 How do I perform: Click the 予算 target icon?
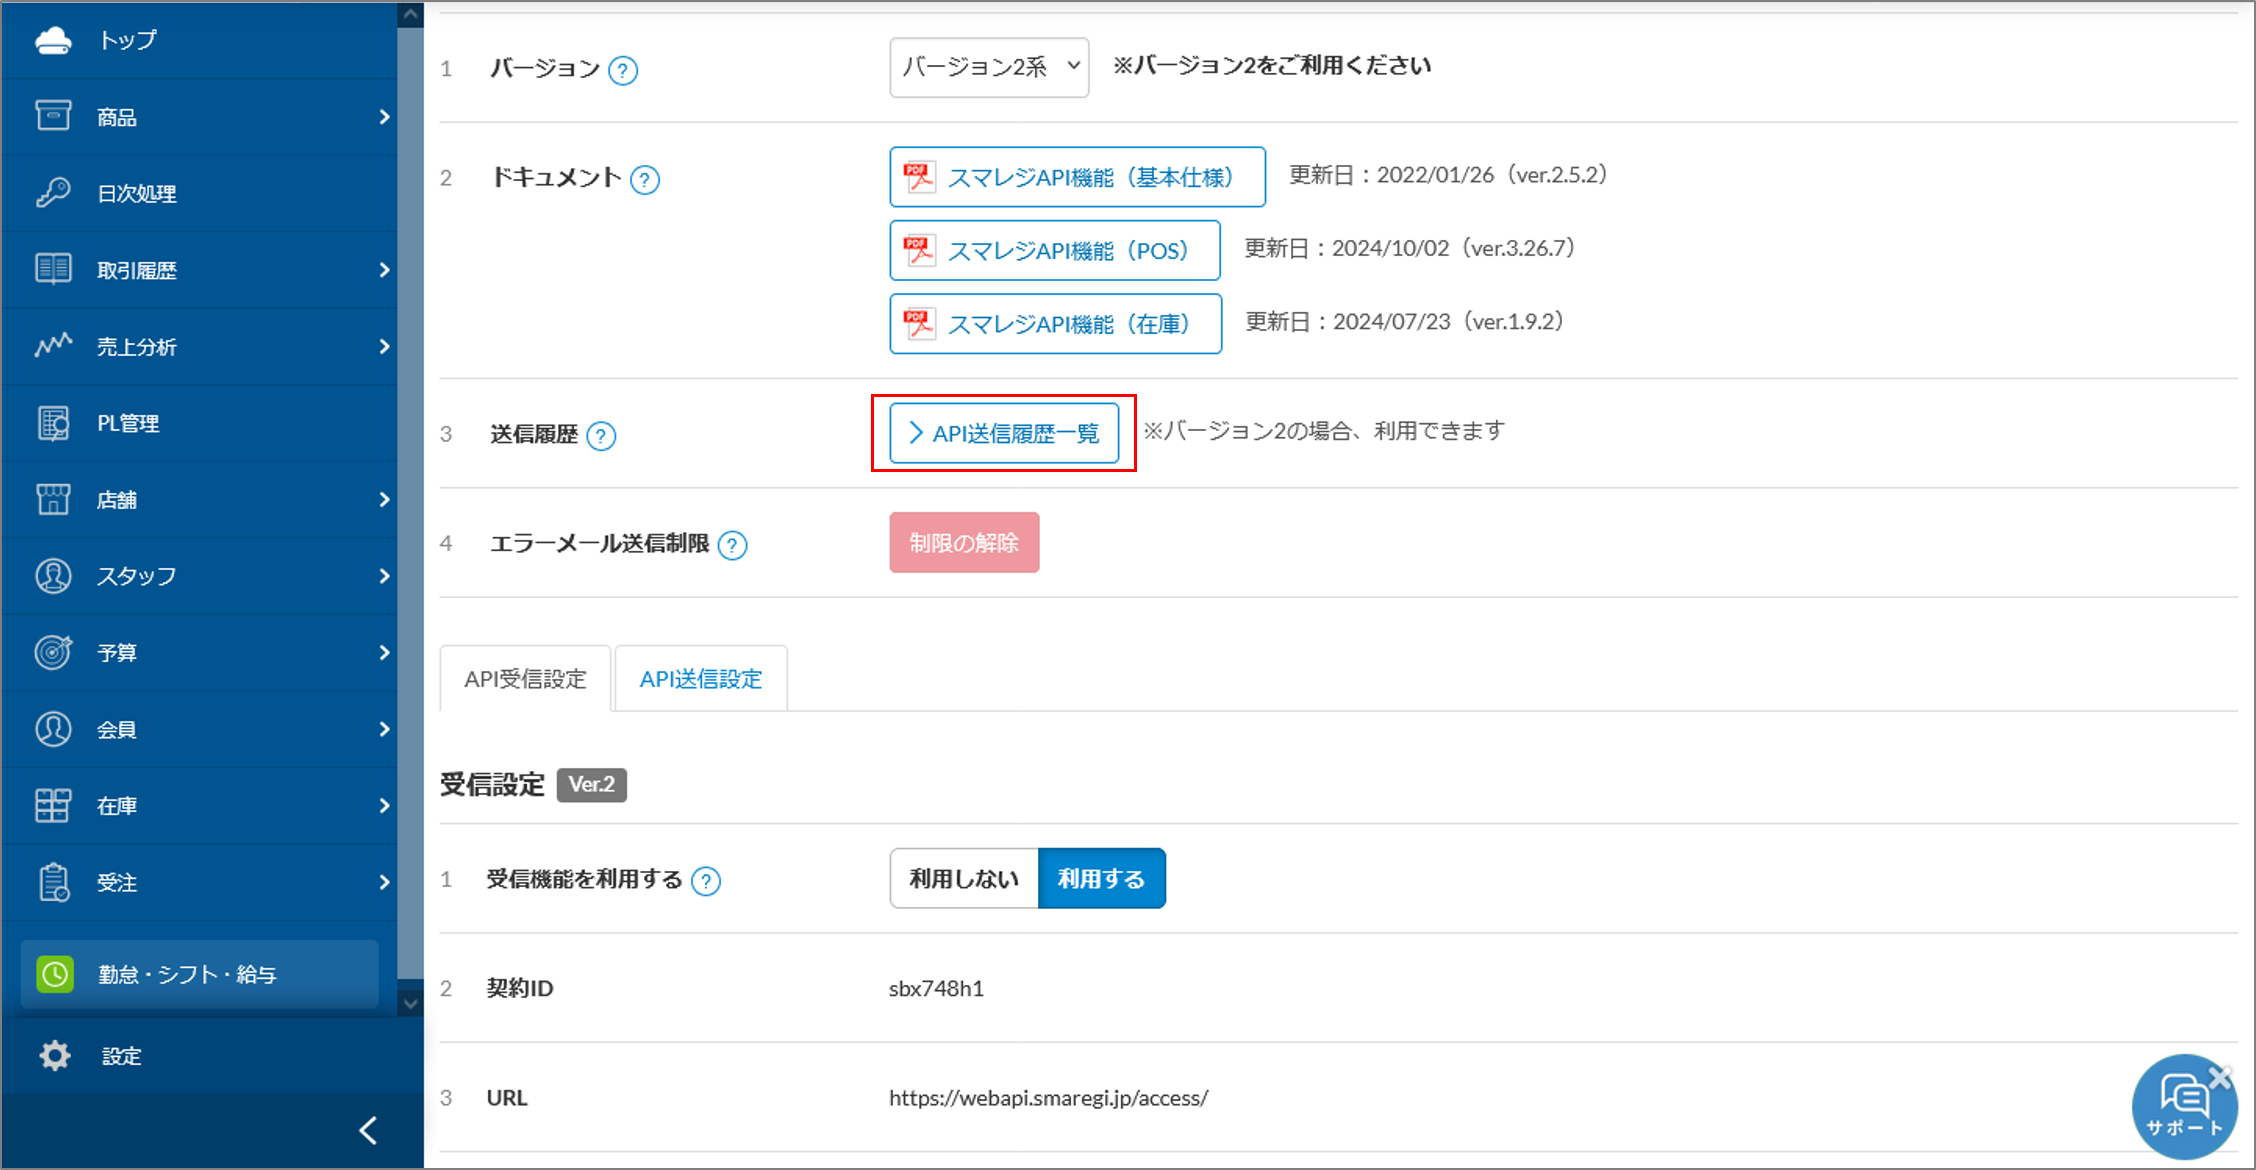(x=53, y=652)
